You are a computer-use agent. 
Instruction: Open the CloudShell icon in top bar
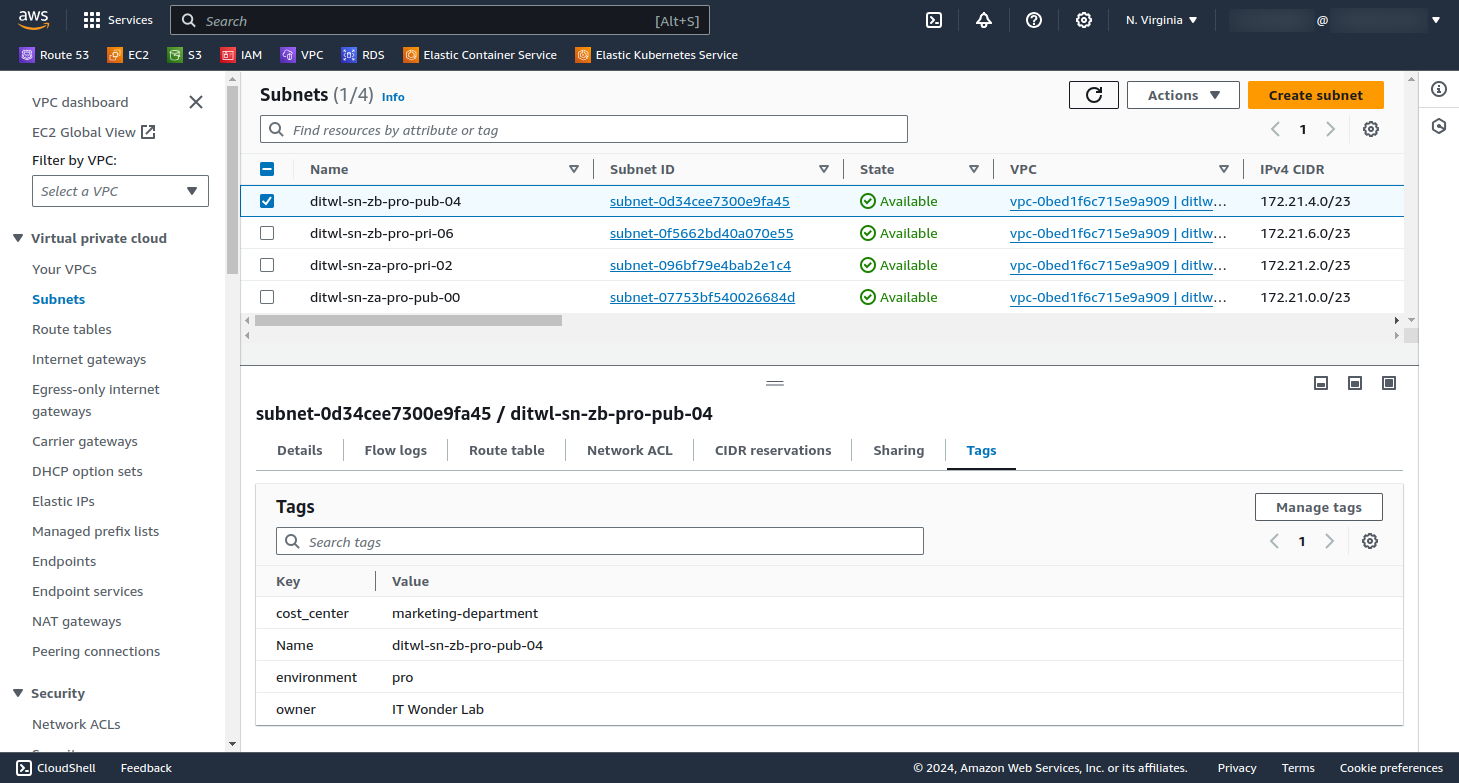[934, 20]
